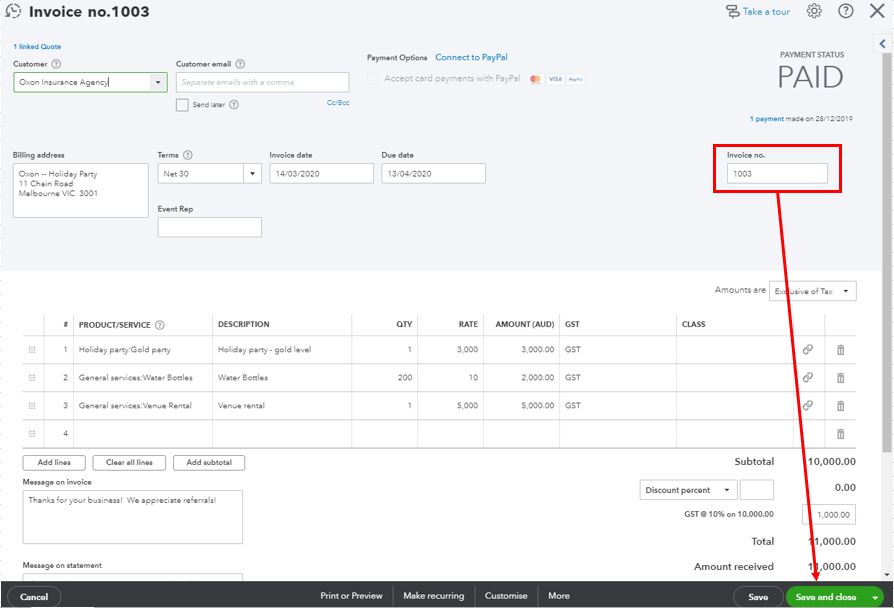
Task: Open the More menu in footer
Action: (558, 596)
